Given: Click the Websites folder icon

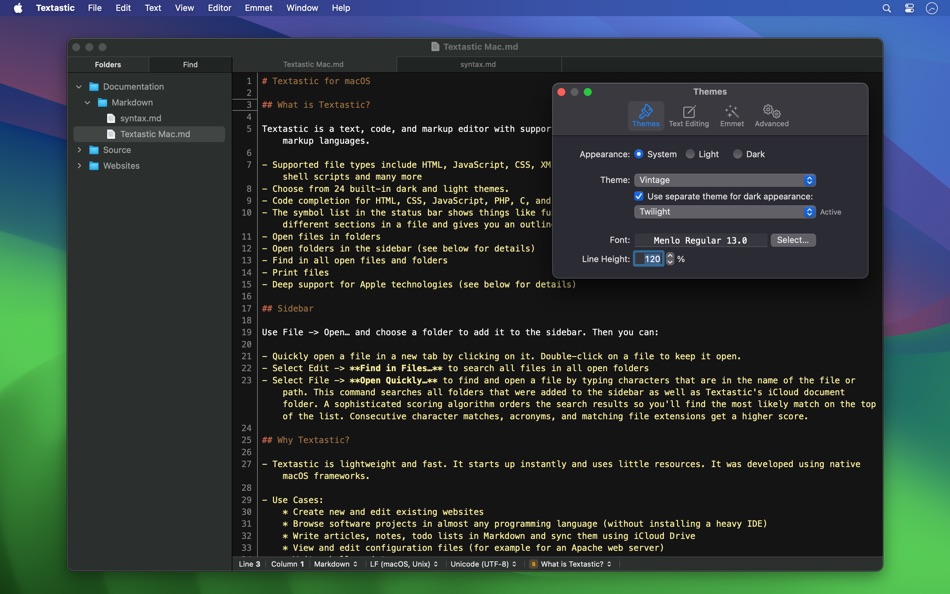Looking at the screenshot, I should [x=94, y=165].
